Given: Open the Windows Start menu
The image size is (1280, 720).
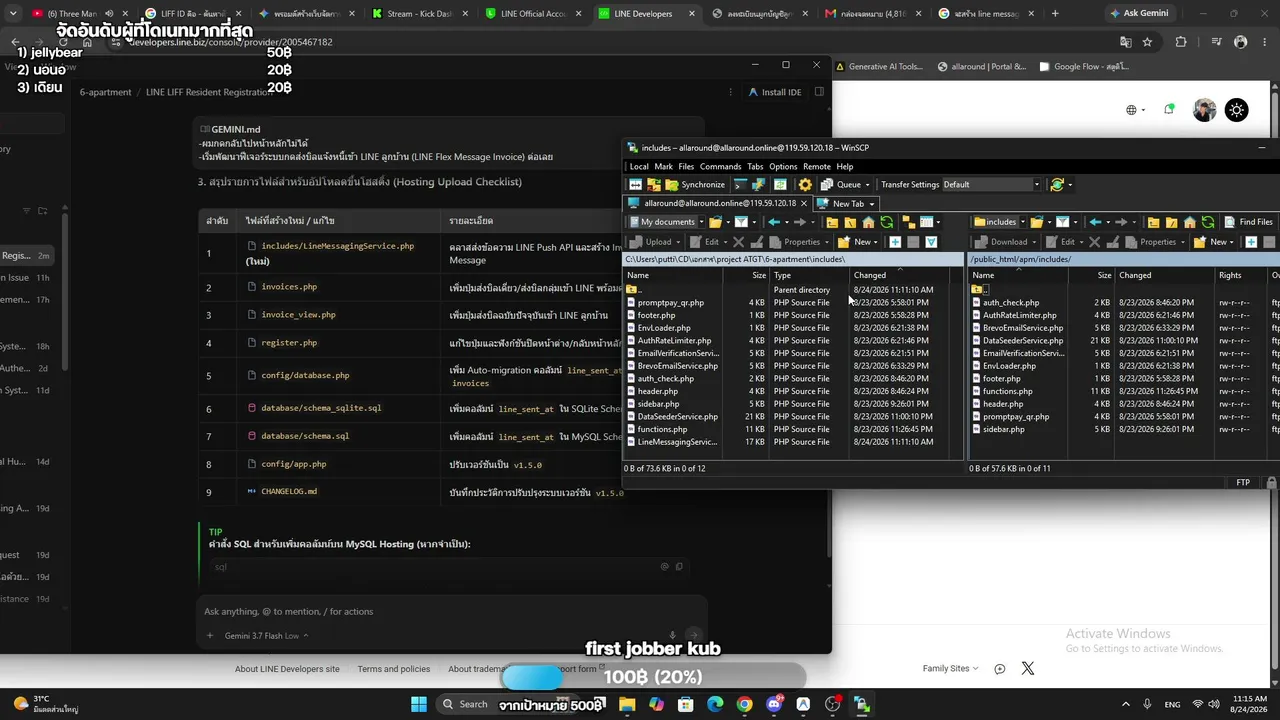Looking at the screenshot, I should point(419,704).
